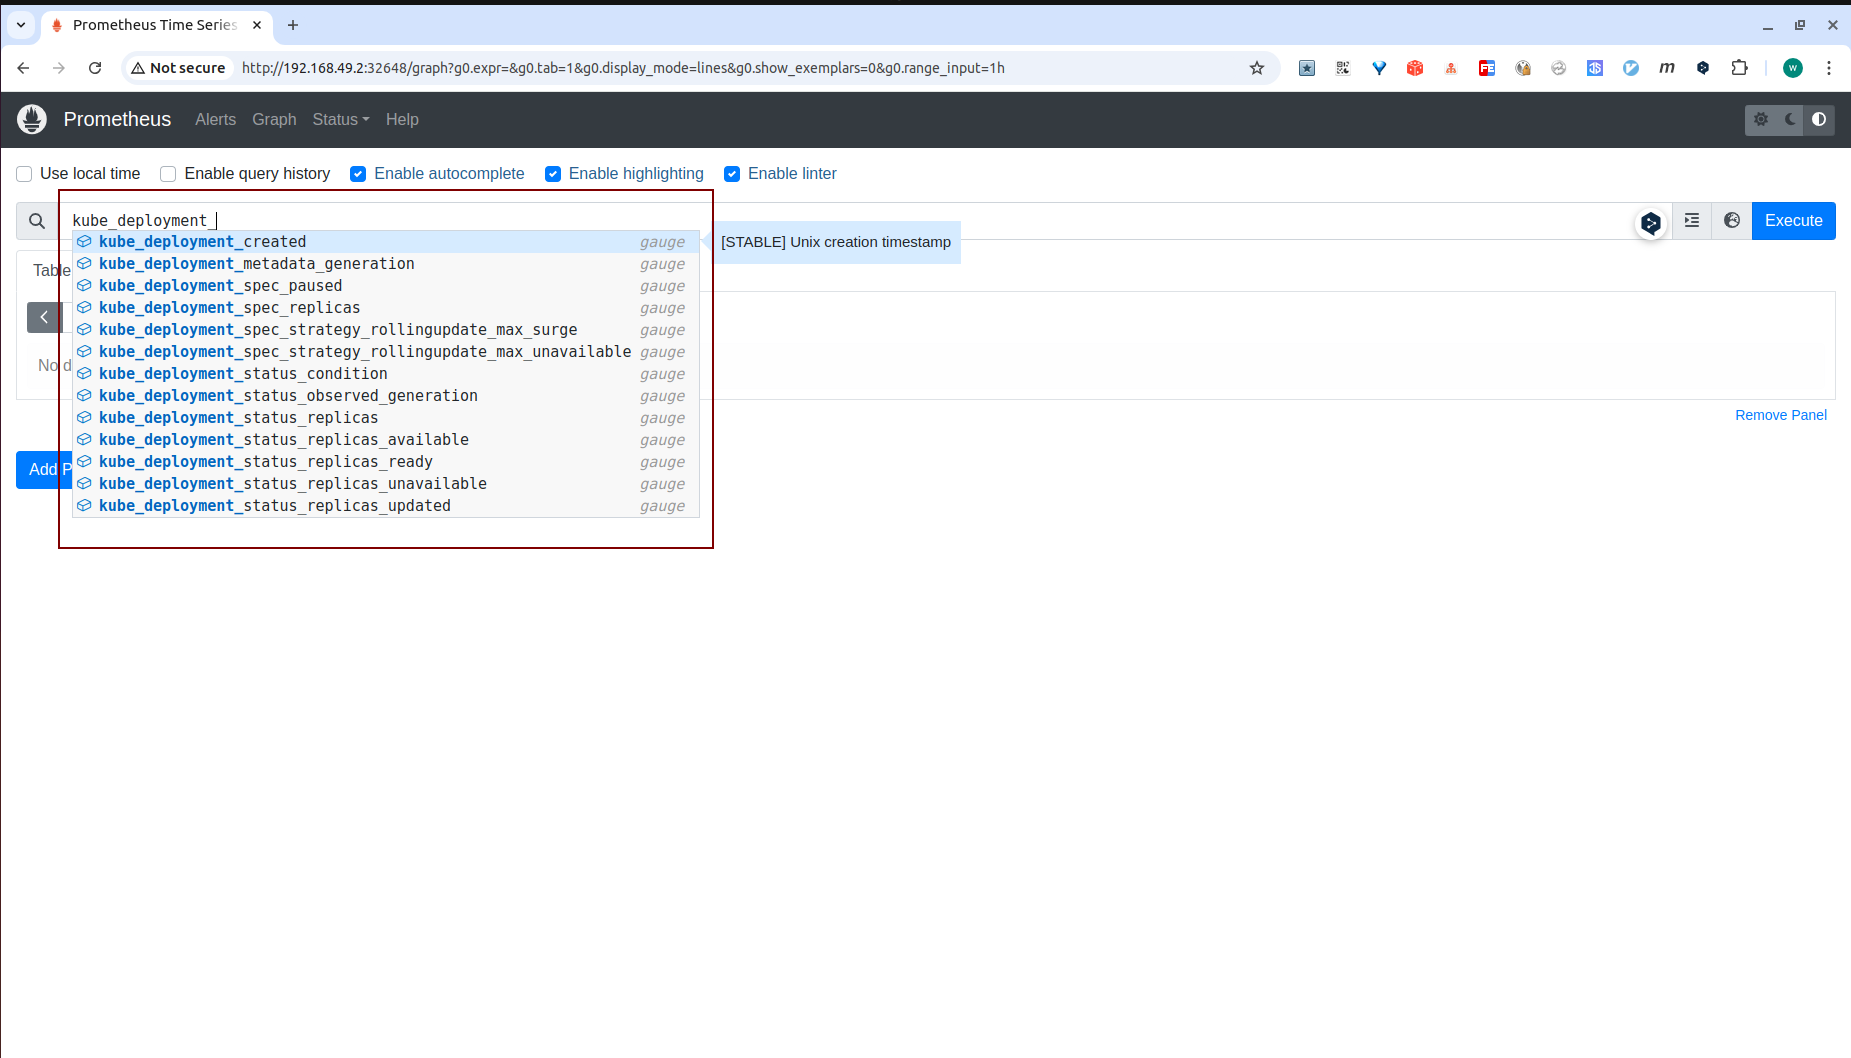Select kube_deployment_status_condition suggestion

386,374
